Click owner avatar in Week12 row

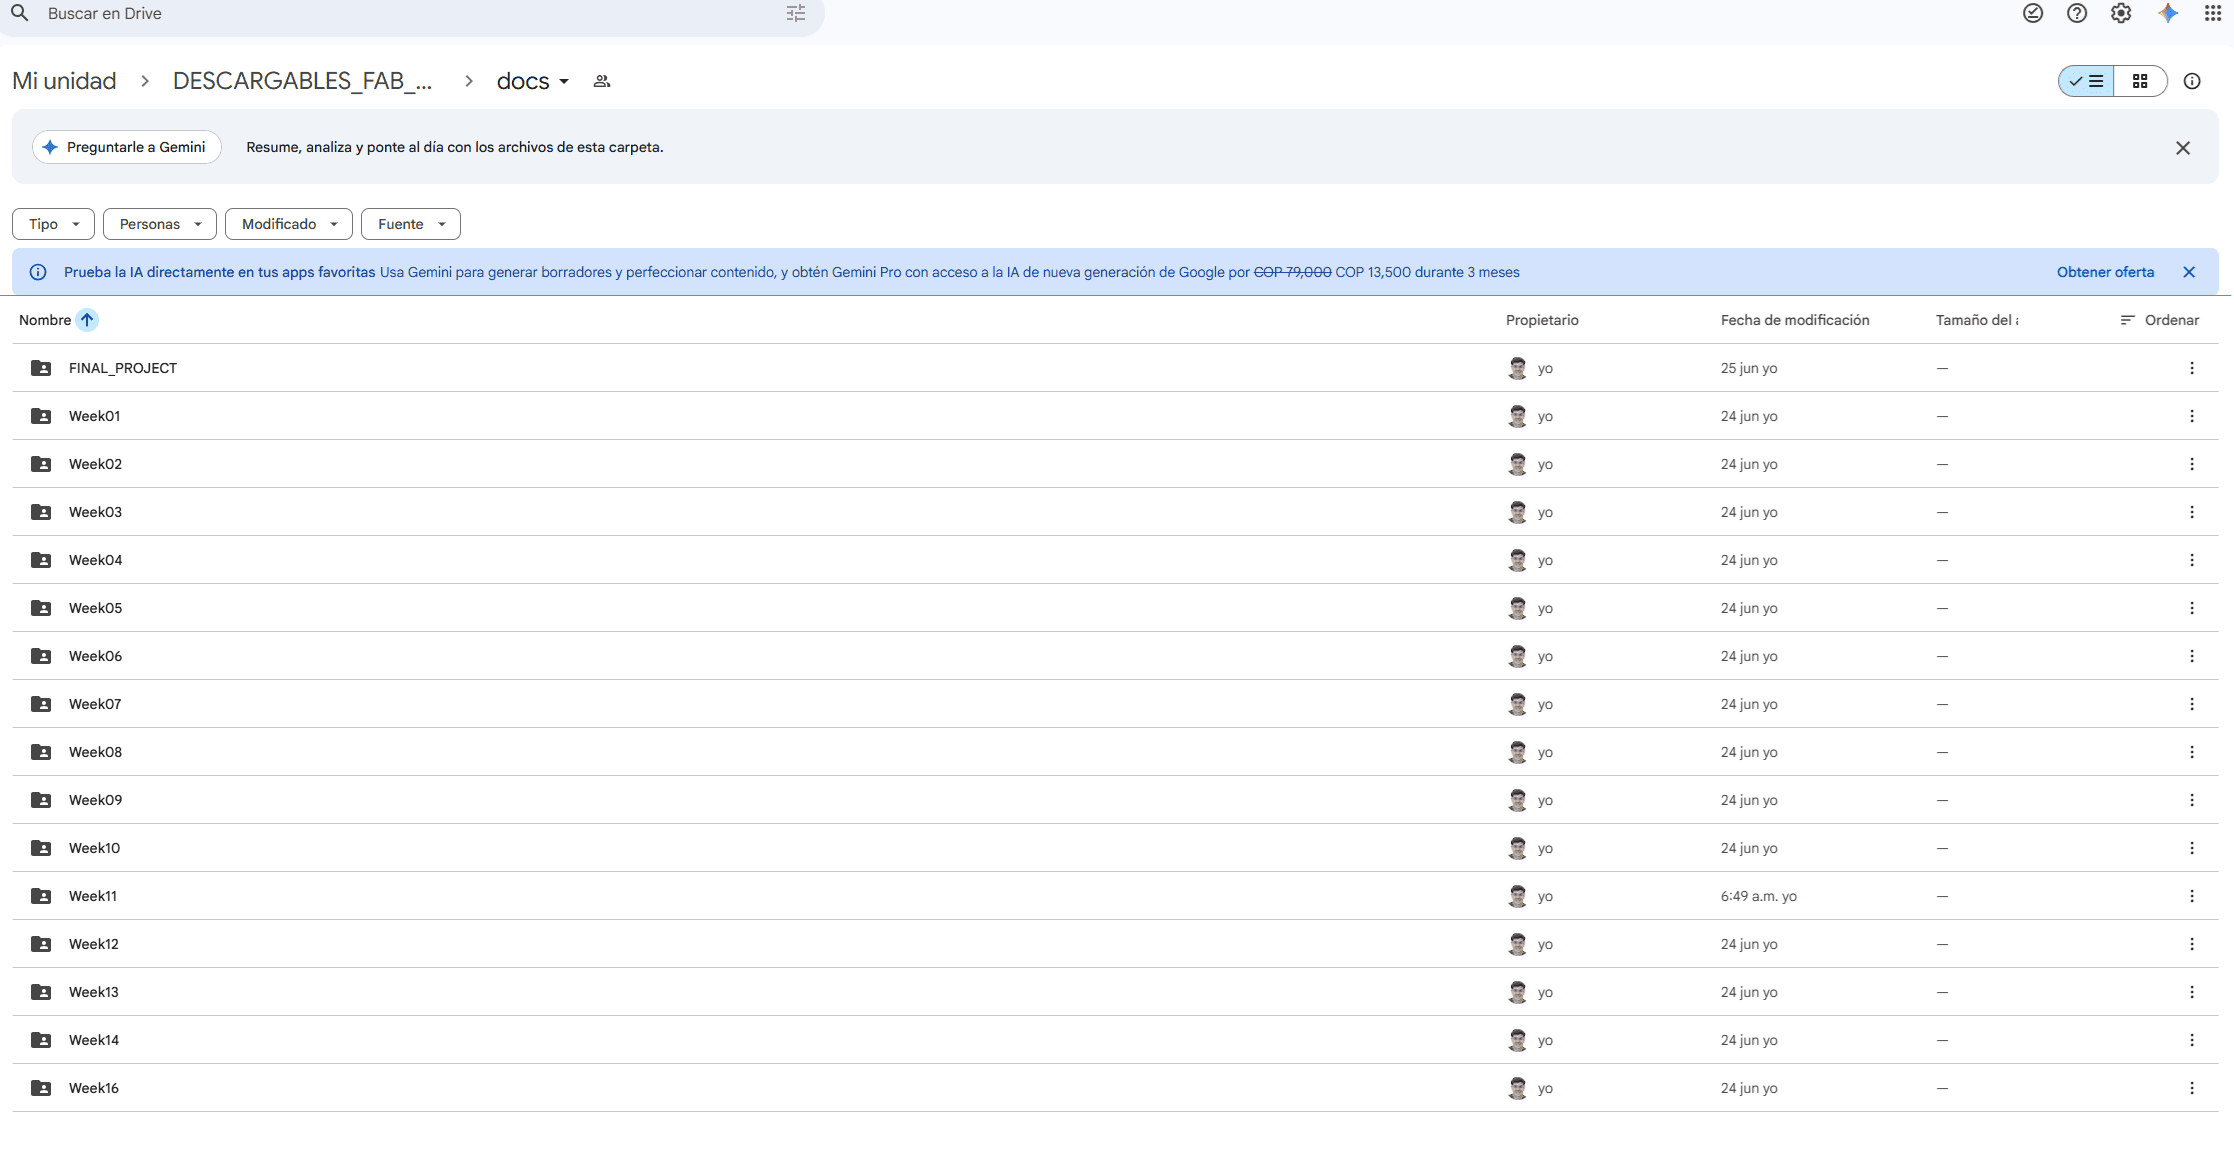coord(1517,944)
